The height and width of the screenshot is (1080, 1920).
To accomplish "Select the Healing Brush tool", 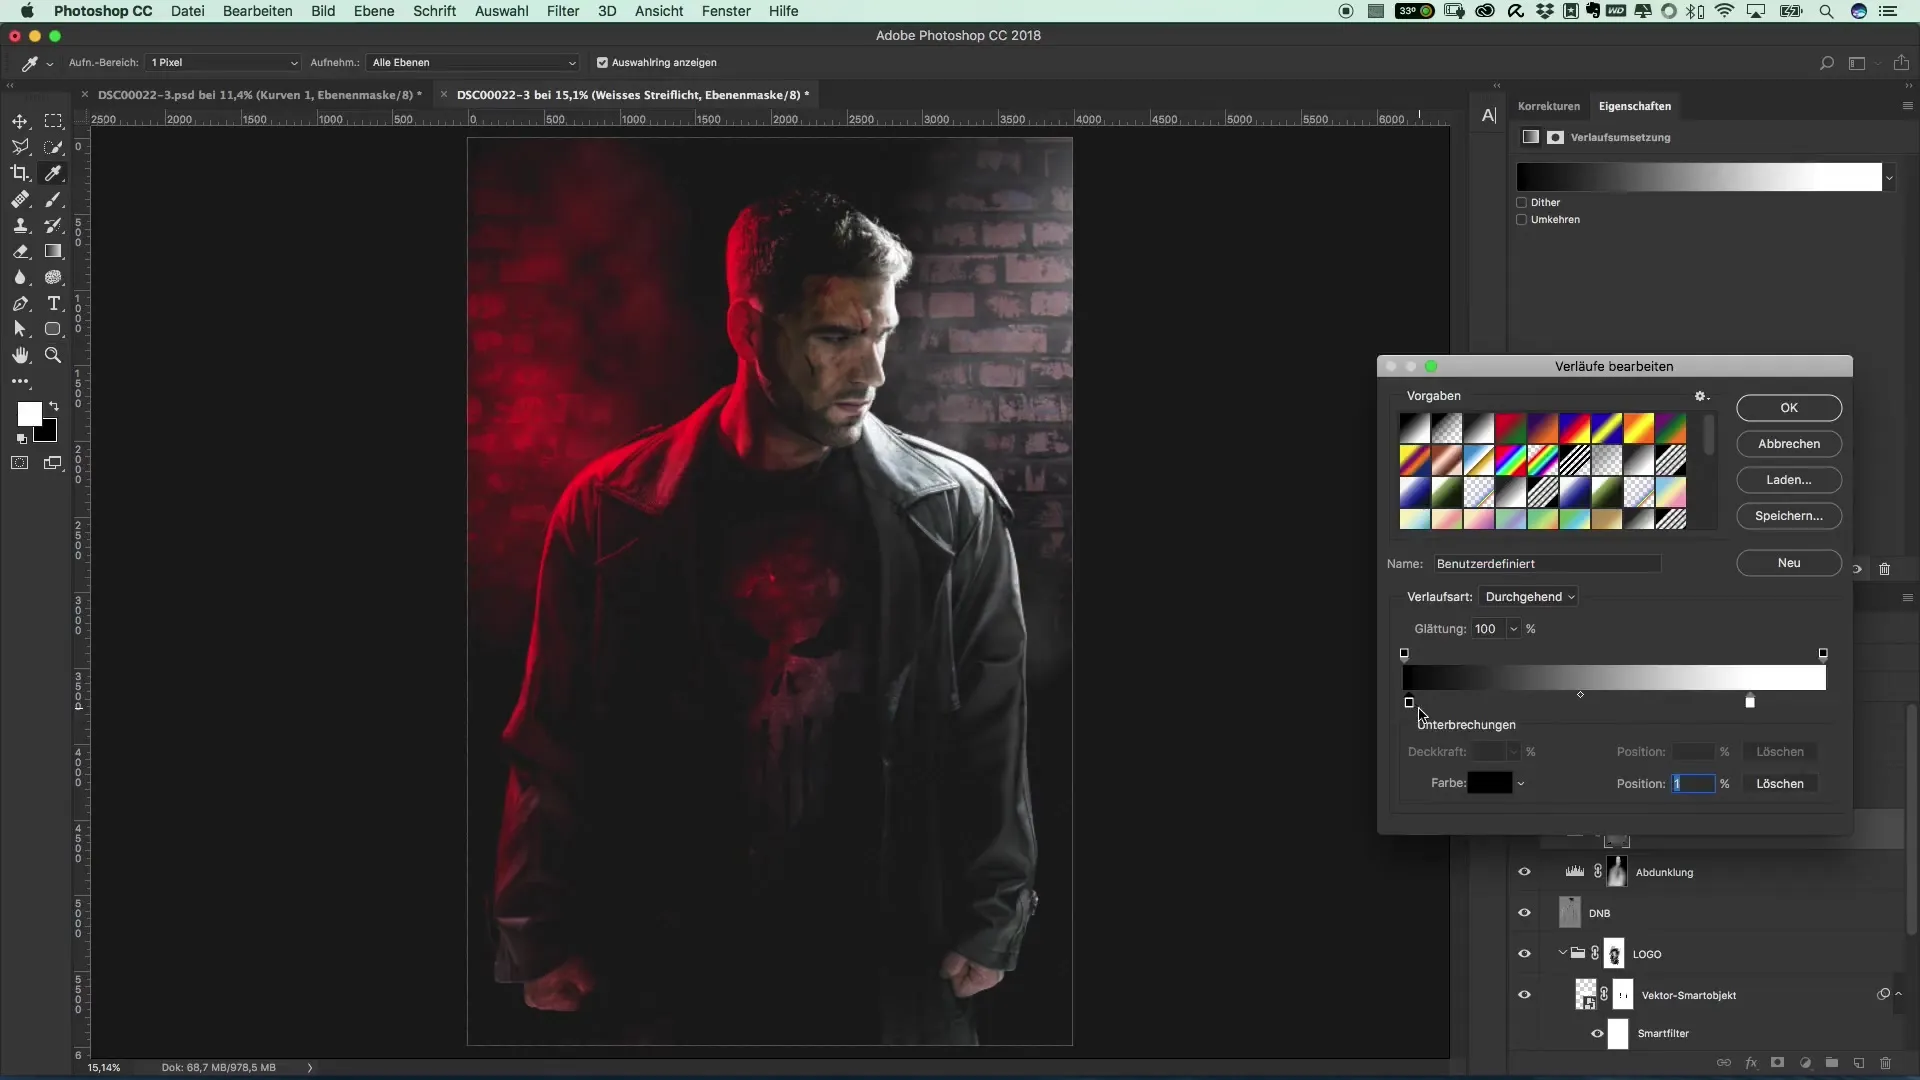I will [20, 199].
